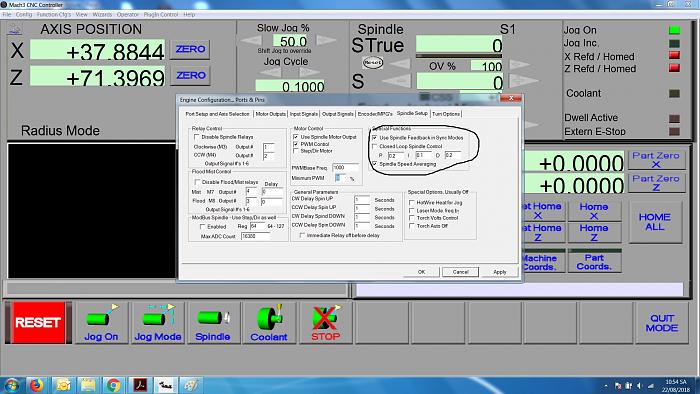Image resolution: width=700 pixels, height=394 pixels.
Task: Check Immediate Relay off before delay
Action: click(302, 235)
